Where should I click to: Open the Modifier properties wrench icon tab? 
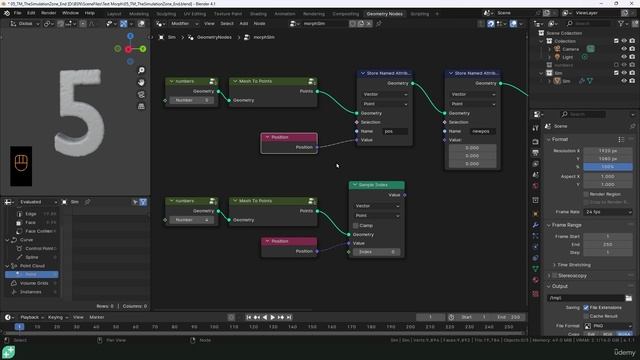536,225
